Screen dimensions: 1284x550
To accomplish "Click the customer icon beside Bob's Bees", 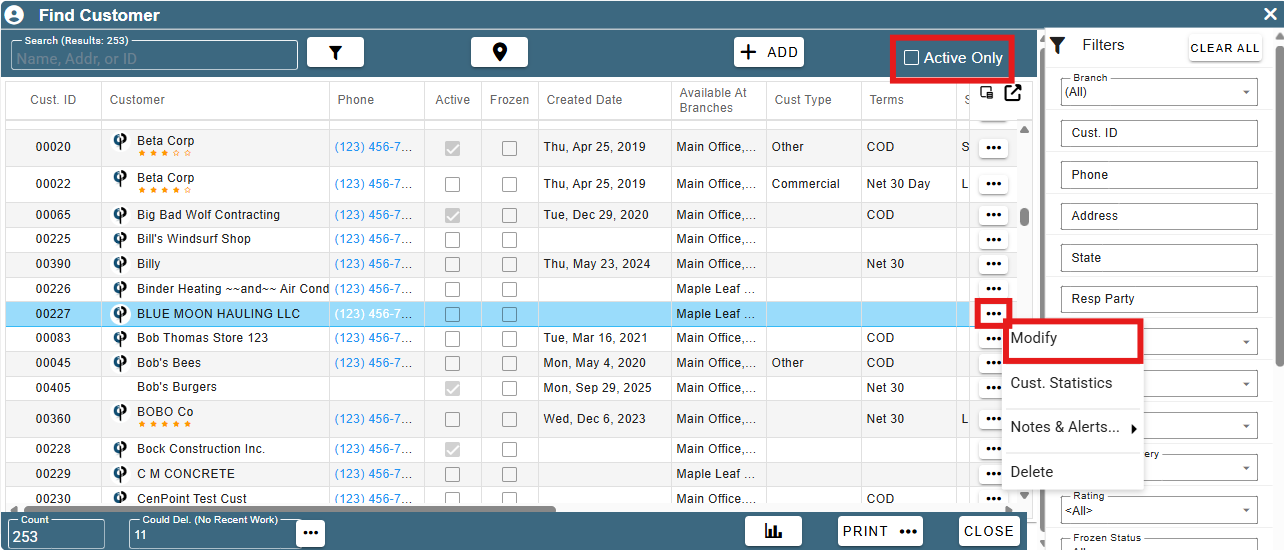I will (x=120, y=363).
